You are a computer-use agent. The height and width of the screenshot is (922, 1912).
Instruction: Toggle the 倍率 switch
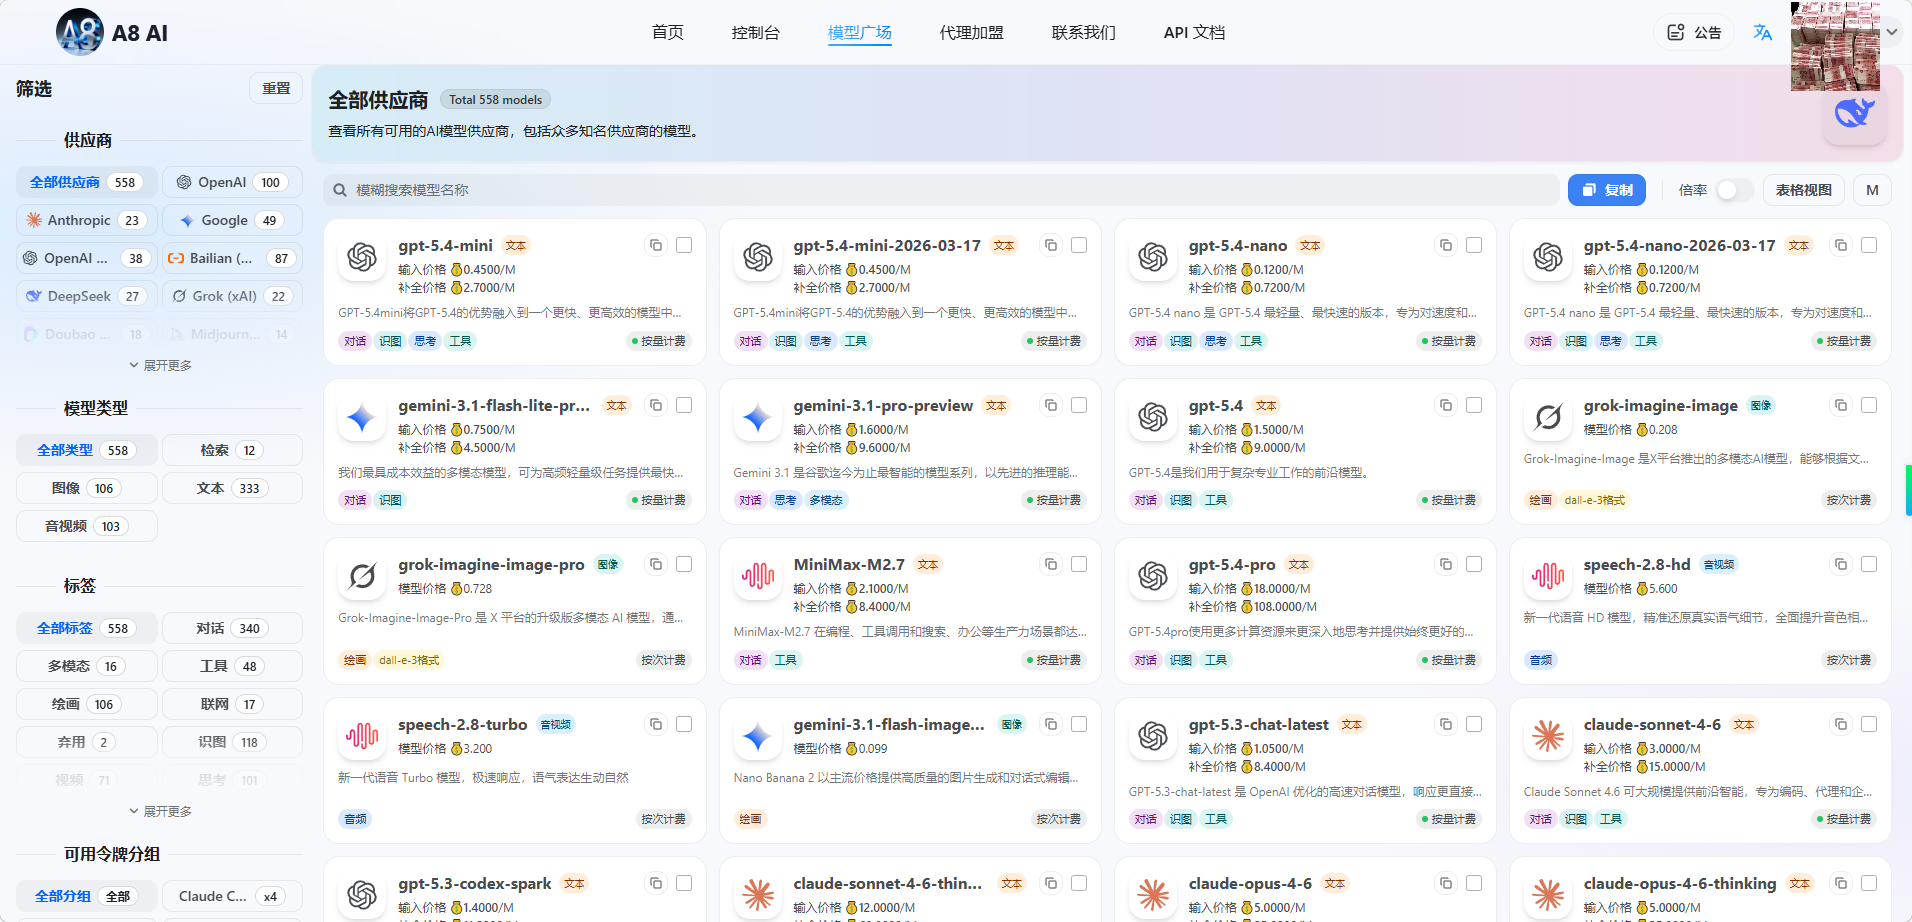click(x=1734, y=190)
